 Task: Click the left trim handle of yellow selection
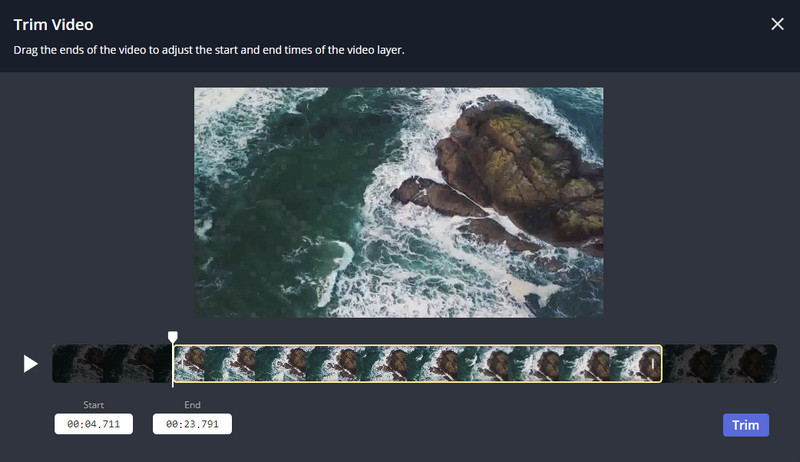coord(182,364)
